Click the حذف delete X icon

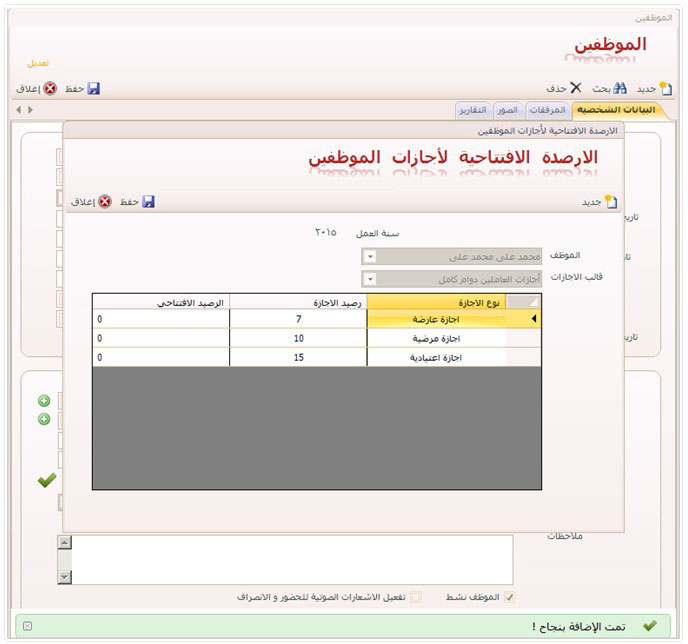pos(576,88)
